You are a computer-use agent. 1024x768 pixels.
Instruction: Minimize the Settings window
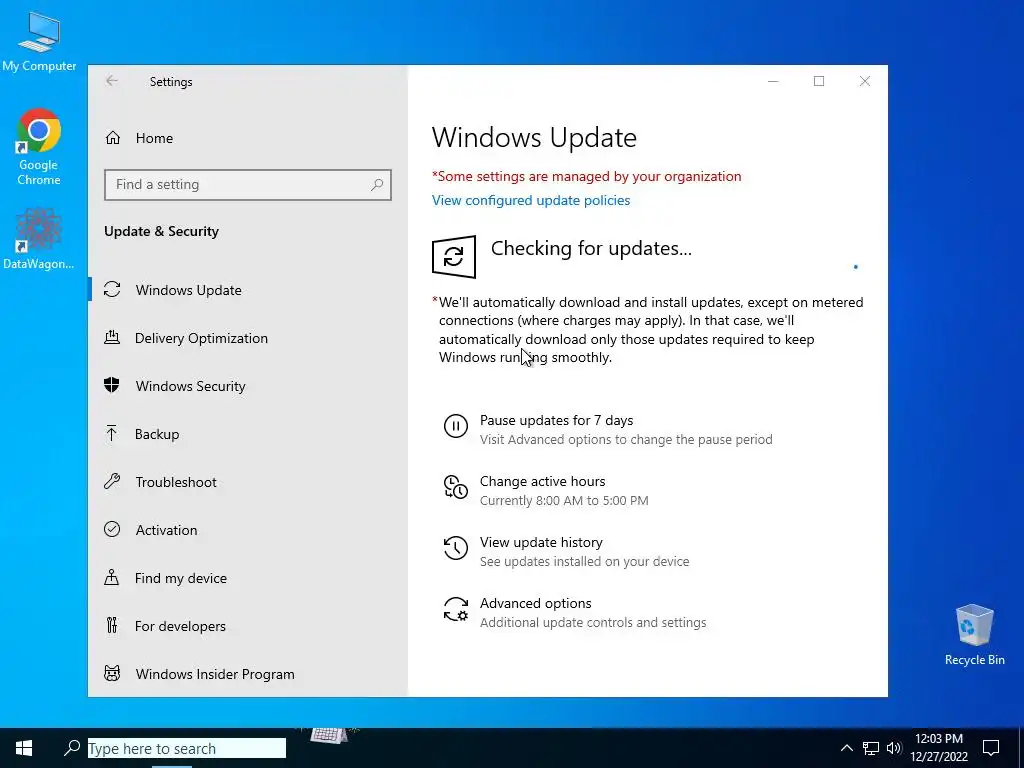[x=773, y=81]
